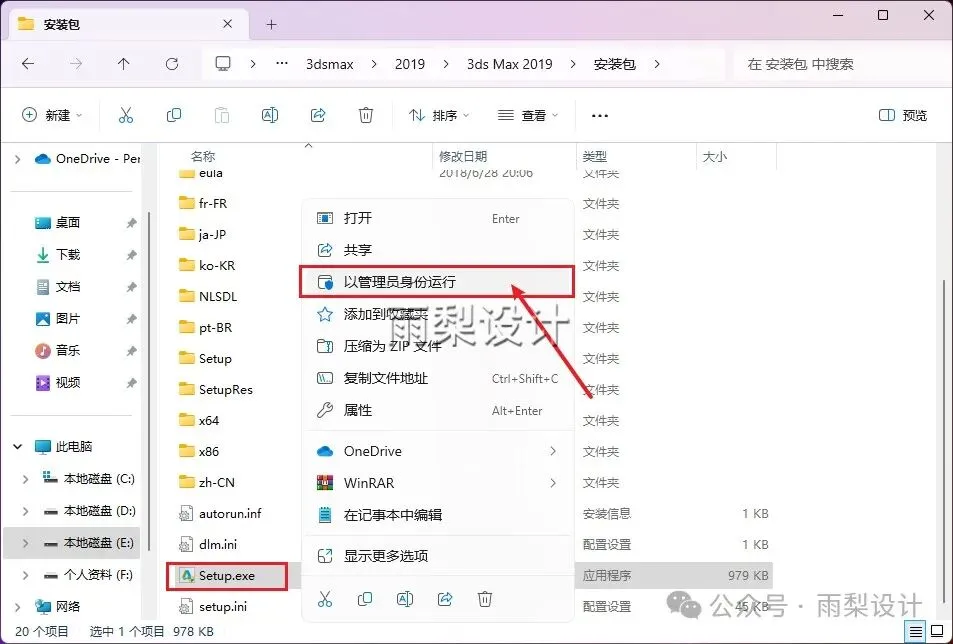953x644 pixels.
Task: Open 视频 in the sidebar
Action: click(67, 383)
